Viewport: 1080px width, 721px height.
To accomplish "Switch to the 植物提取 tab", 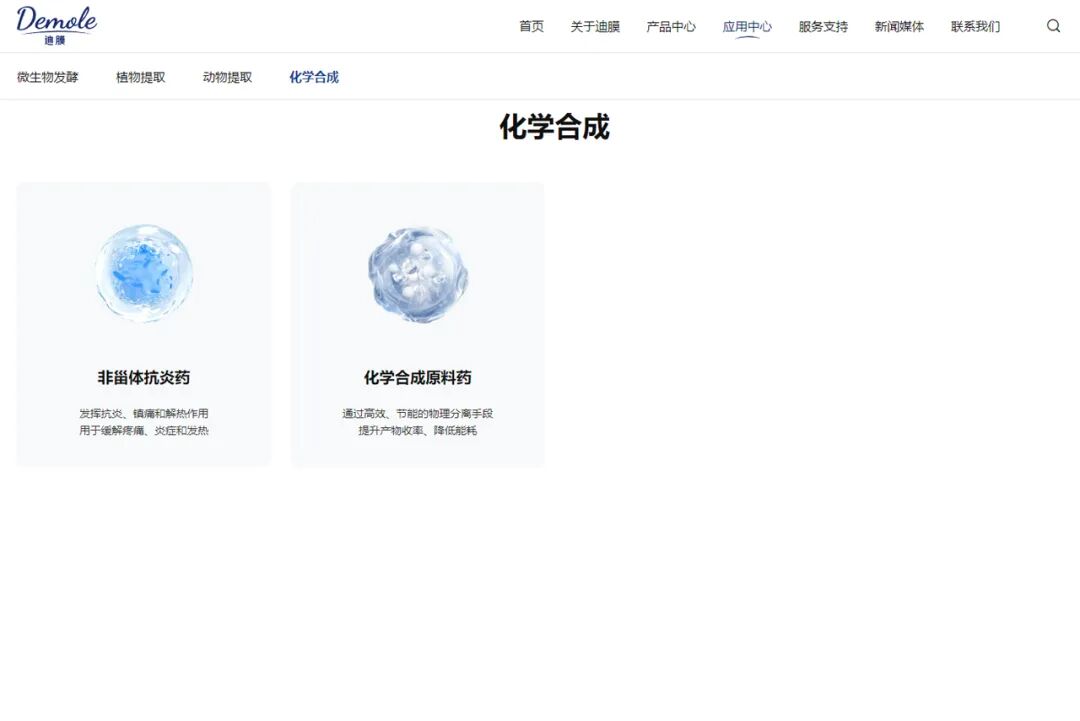I will [x=141, y=77].
